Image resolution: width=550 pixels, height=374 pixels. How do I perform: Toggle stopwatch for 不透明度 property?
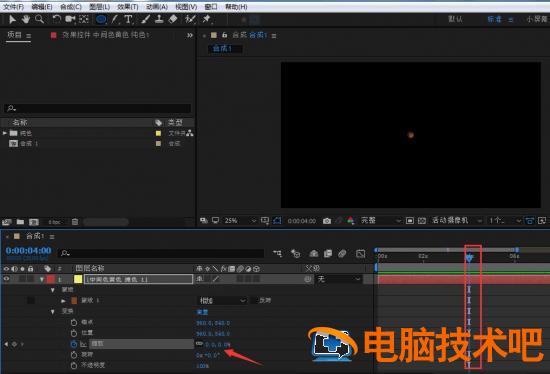74,365
